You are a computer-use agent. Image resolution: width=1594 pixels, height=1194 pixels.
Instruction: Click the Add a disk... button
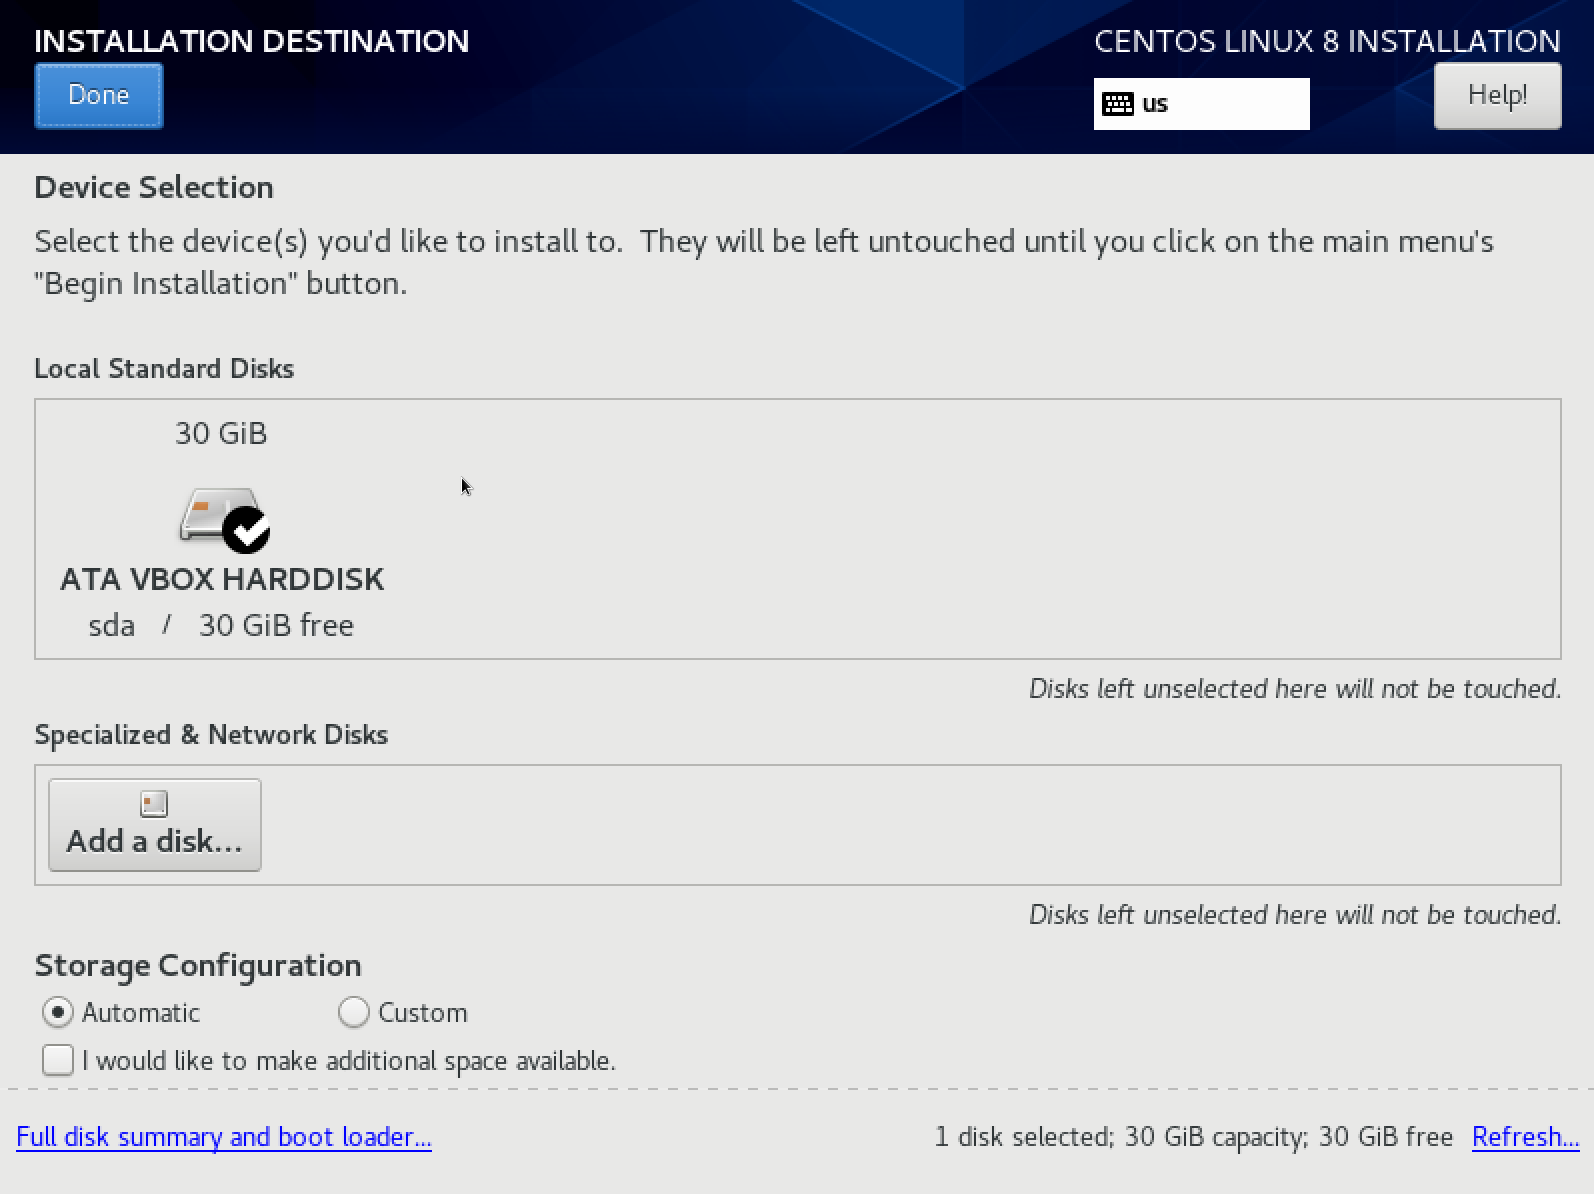pyautogui.click(x=155, y=825)
